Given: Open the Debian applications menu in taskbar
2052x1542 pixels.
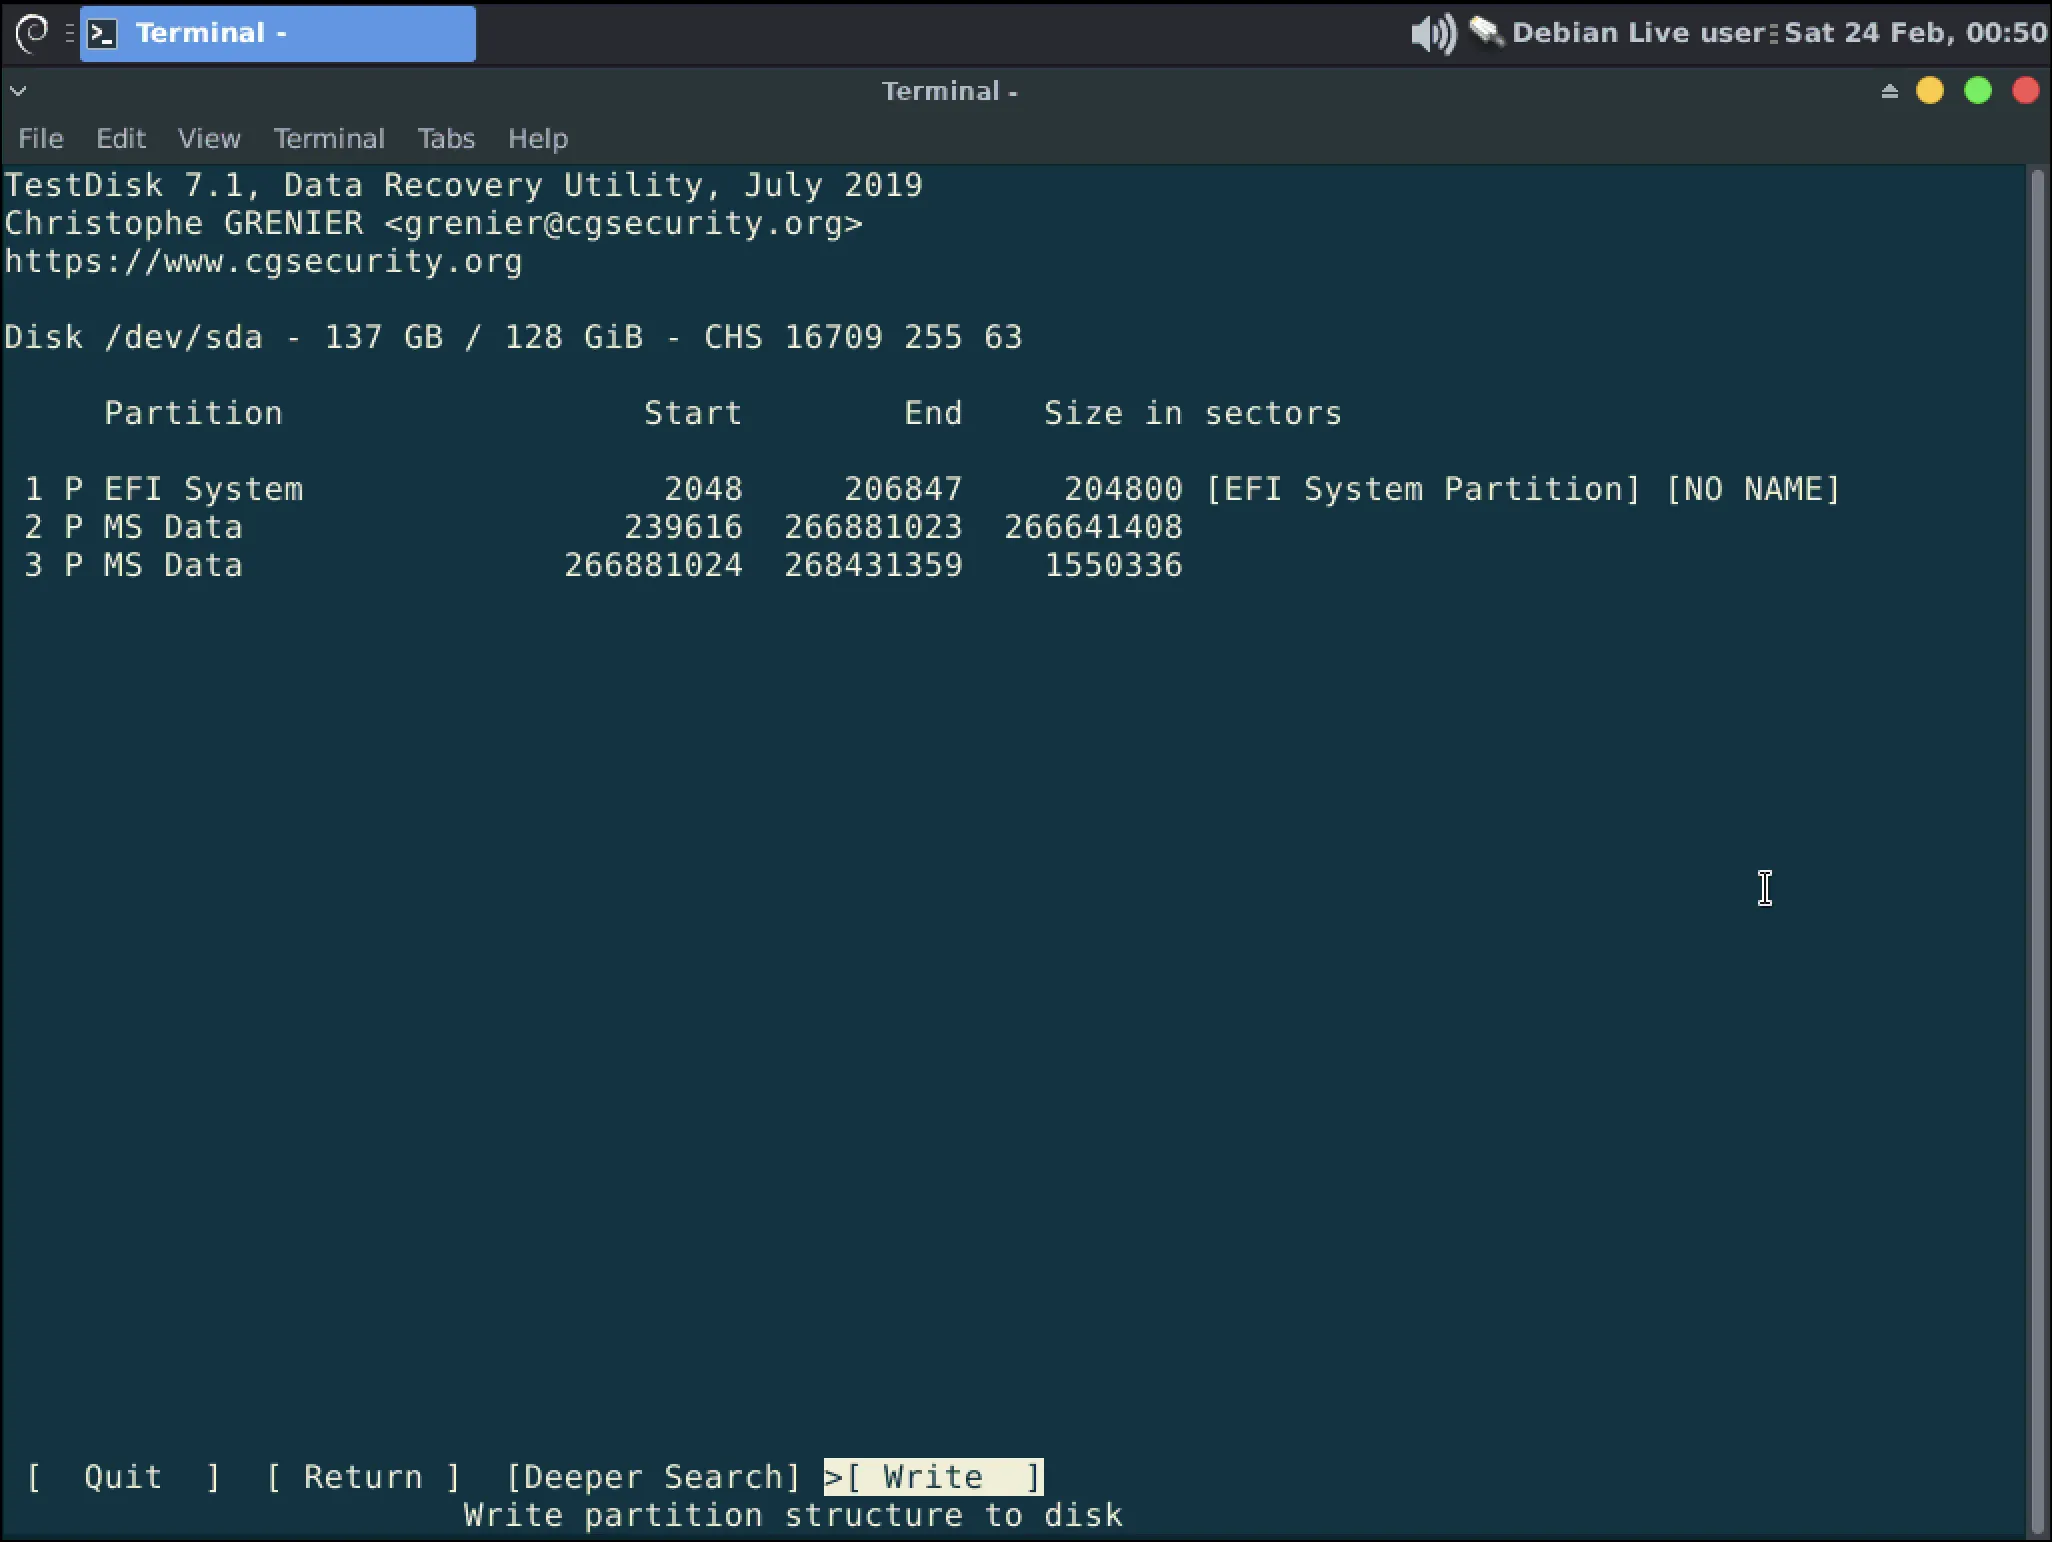Looking at the screenshot, I should click(33, 33).
